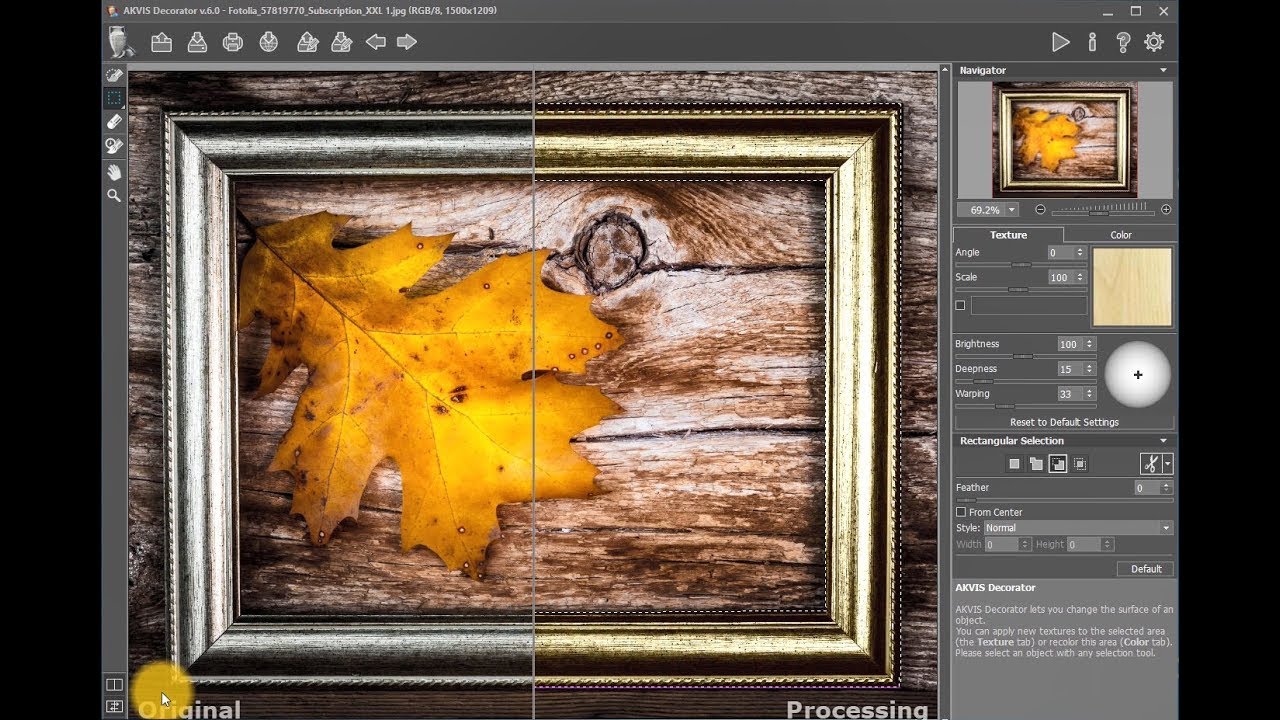Select the History Brush tool

coord(115,146)
